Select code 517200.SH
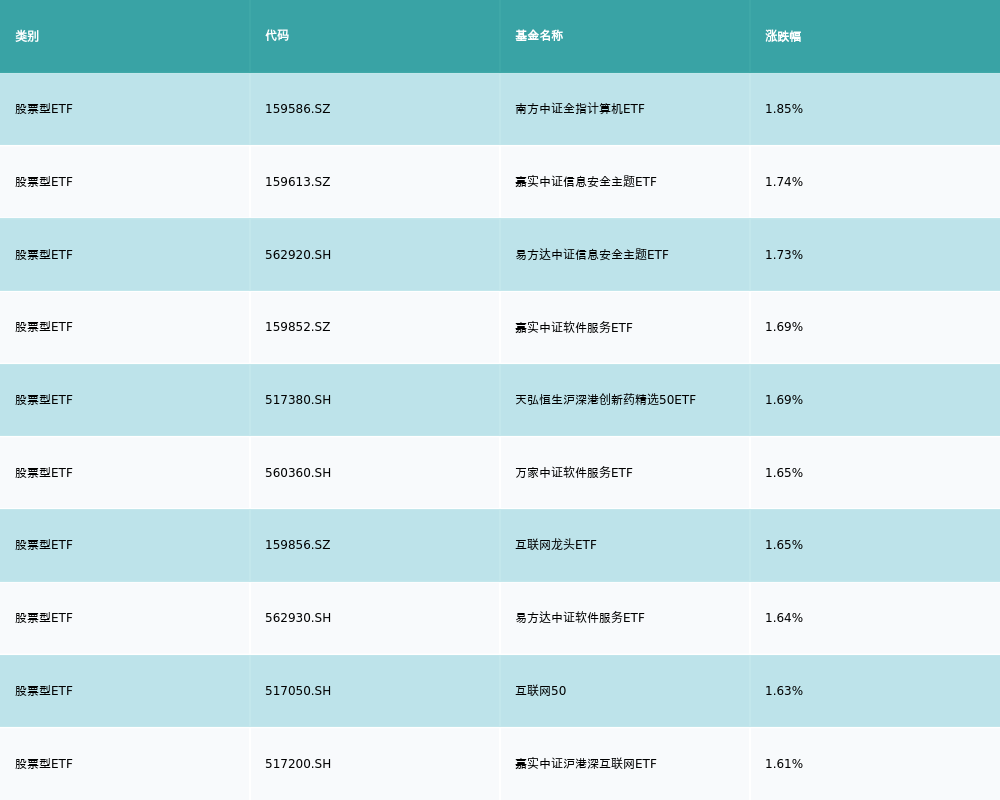Viewport: 1000px width, 800px height. tap(298, 764)
